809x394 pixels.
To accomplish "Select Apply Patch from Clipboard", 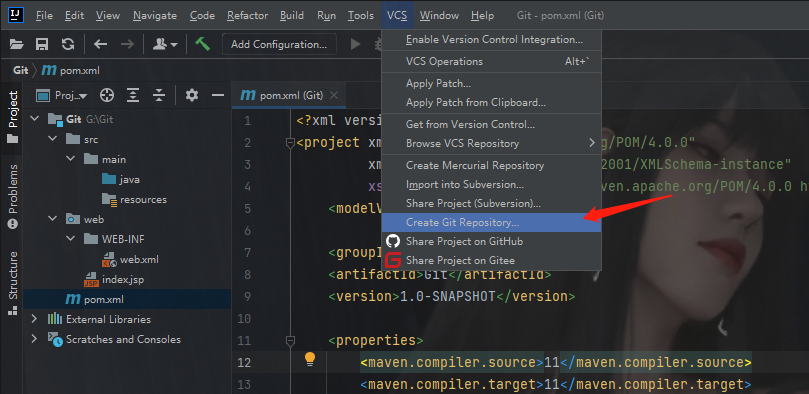I will pyautogui.click(x=491, y=103).
